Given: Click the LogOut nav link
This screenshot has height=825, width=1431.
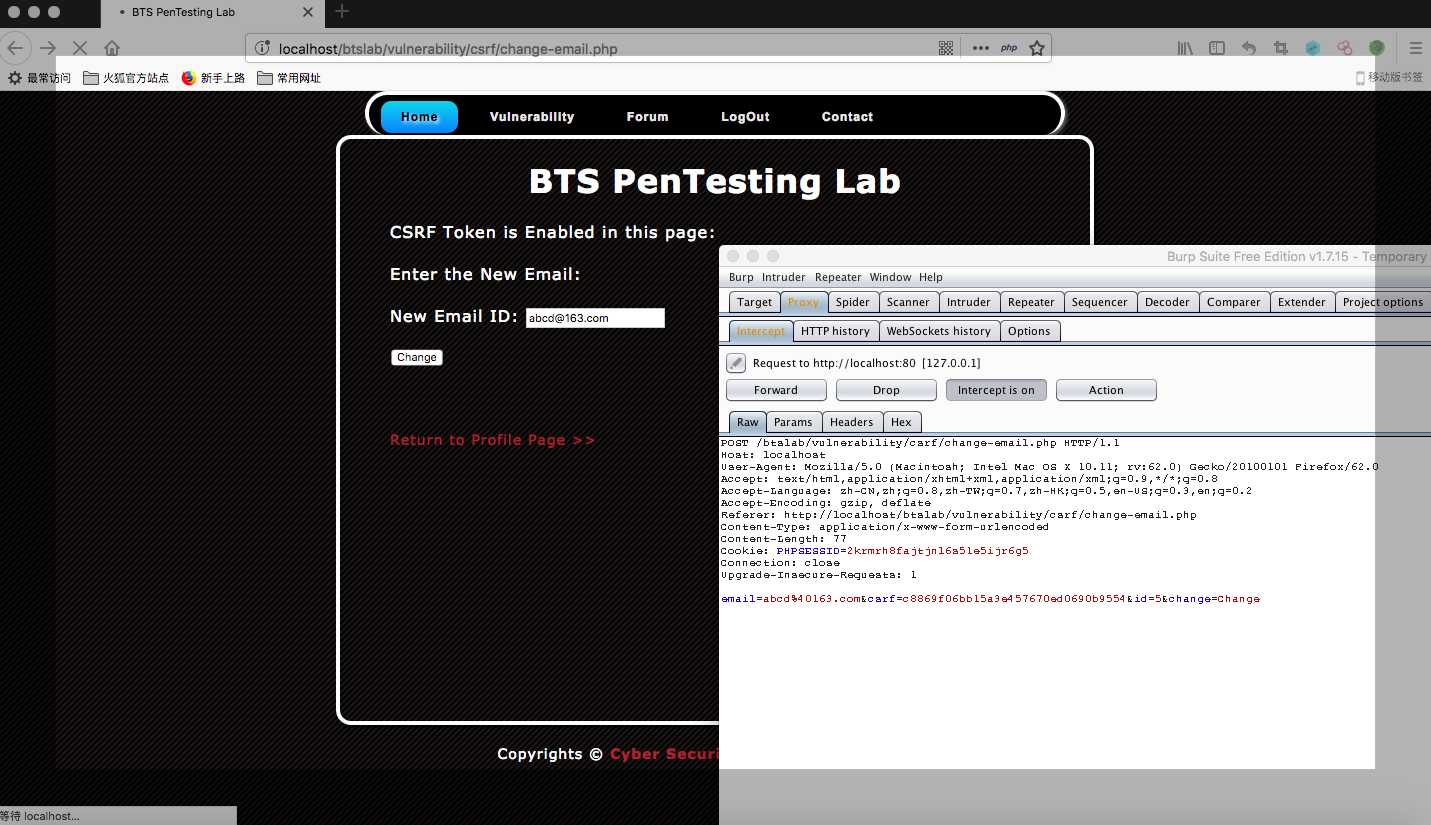Looking at the screenshot, I should (746, 117).
